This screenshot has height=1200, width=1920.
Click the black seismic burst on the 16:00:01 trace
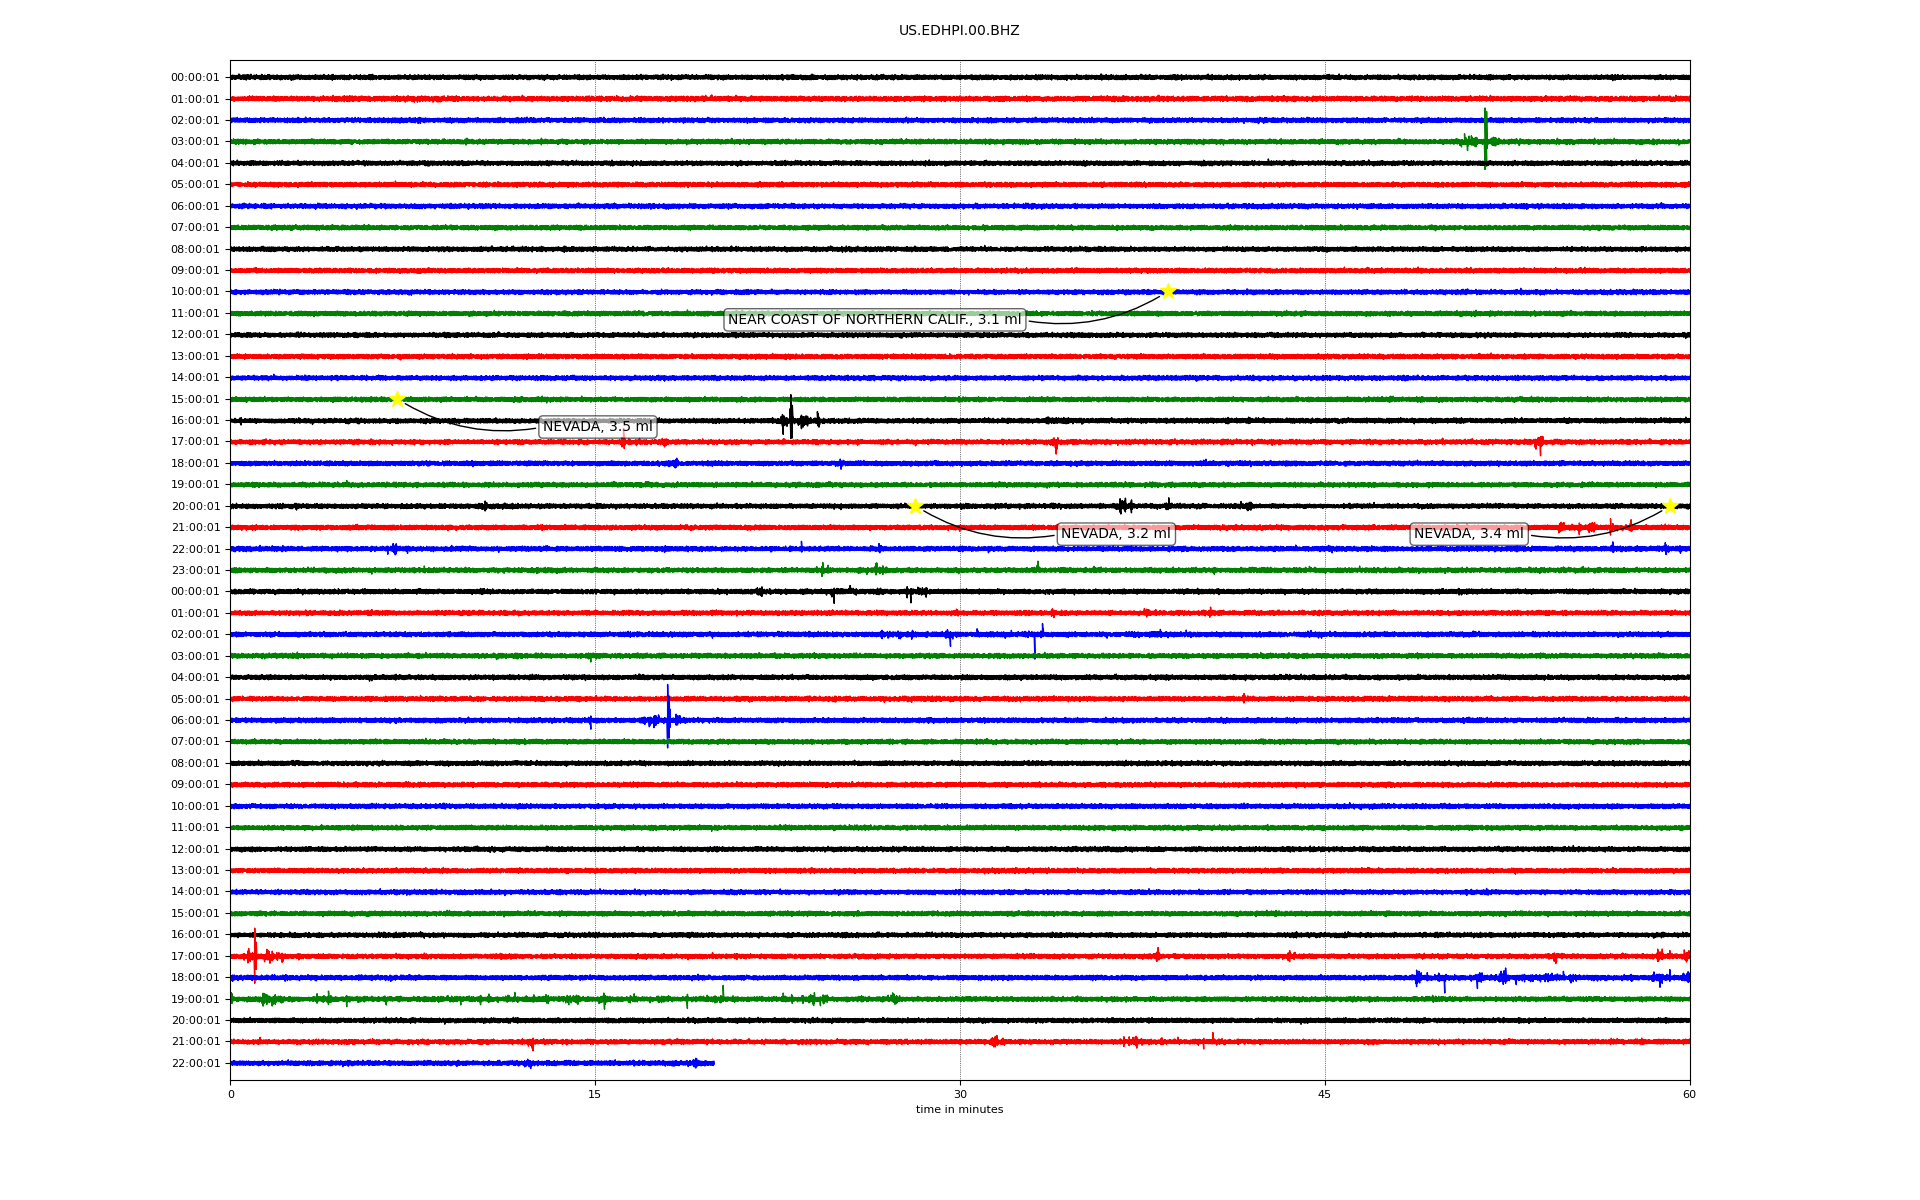[791, 419]
